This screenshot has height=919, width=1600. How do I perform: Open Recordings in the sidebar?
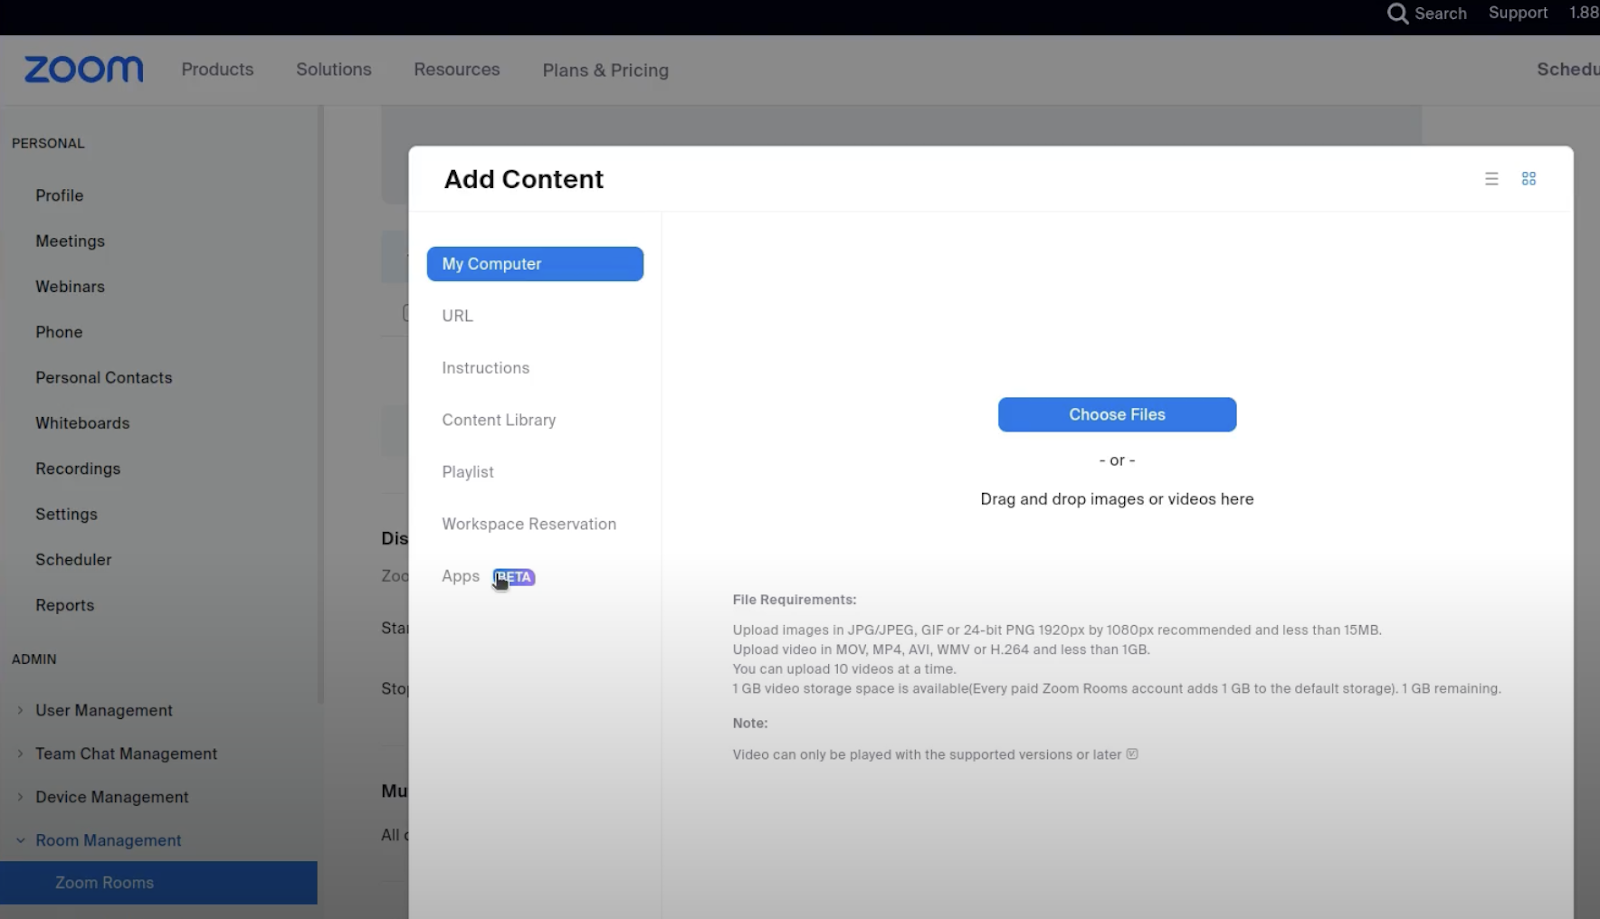pos(78,468)
